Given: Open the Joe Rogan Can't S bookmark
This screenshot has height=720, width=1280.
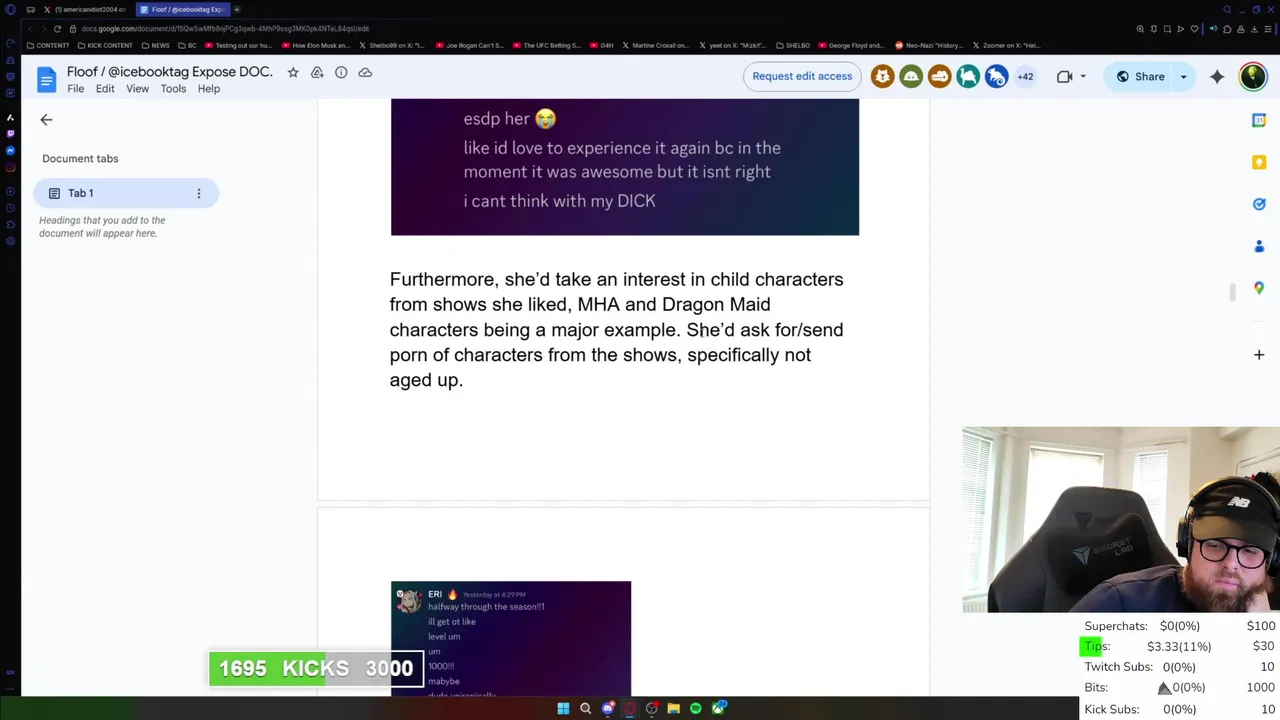Looking at the screenshot, I should pos(469,45).
